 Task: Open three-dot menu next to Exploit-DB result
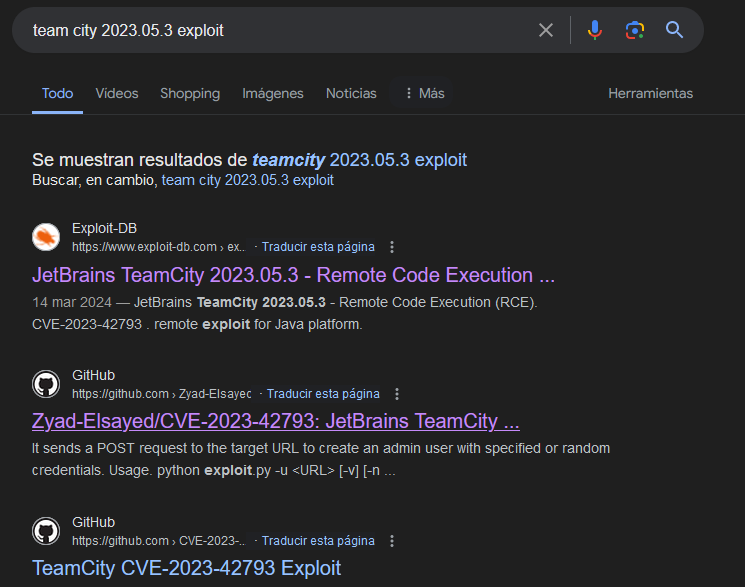(392, 247)
